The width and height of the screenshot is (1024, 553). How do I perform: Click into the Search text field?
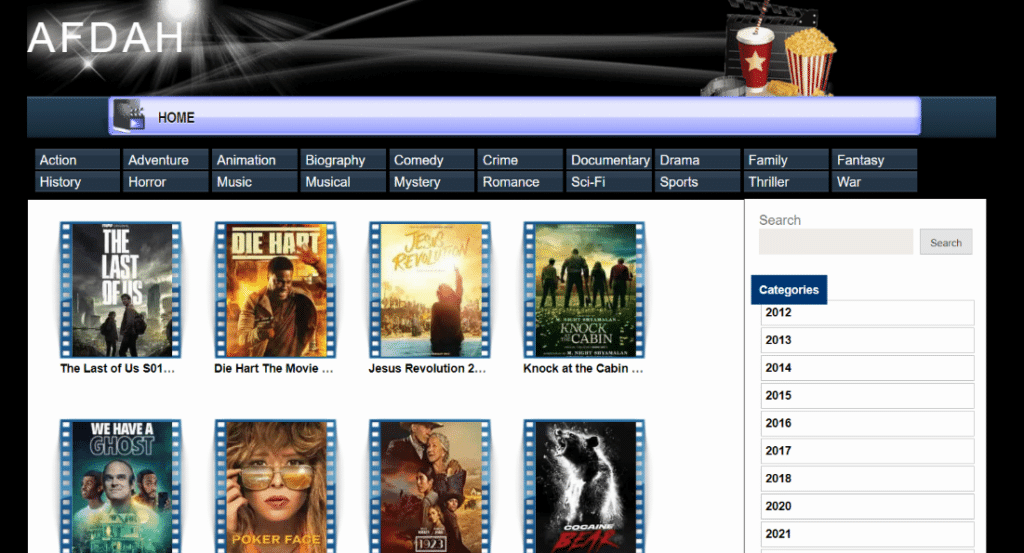tap(835, 242)
